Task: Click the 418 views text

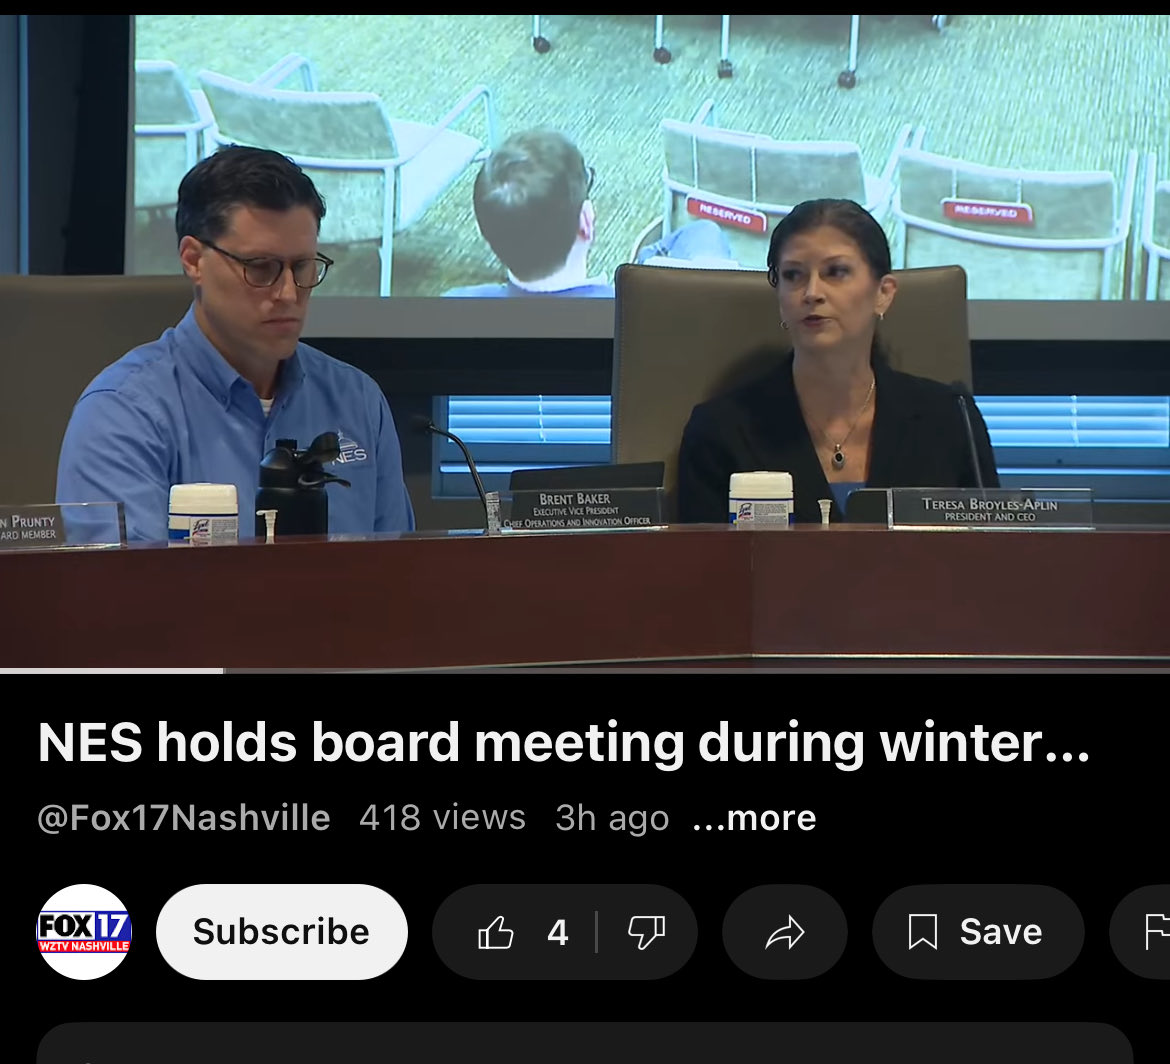Action: pos(442,818)
